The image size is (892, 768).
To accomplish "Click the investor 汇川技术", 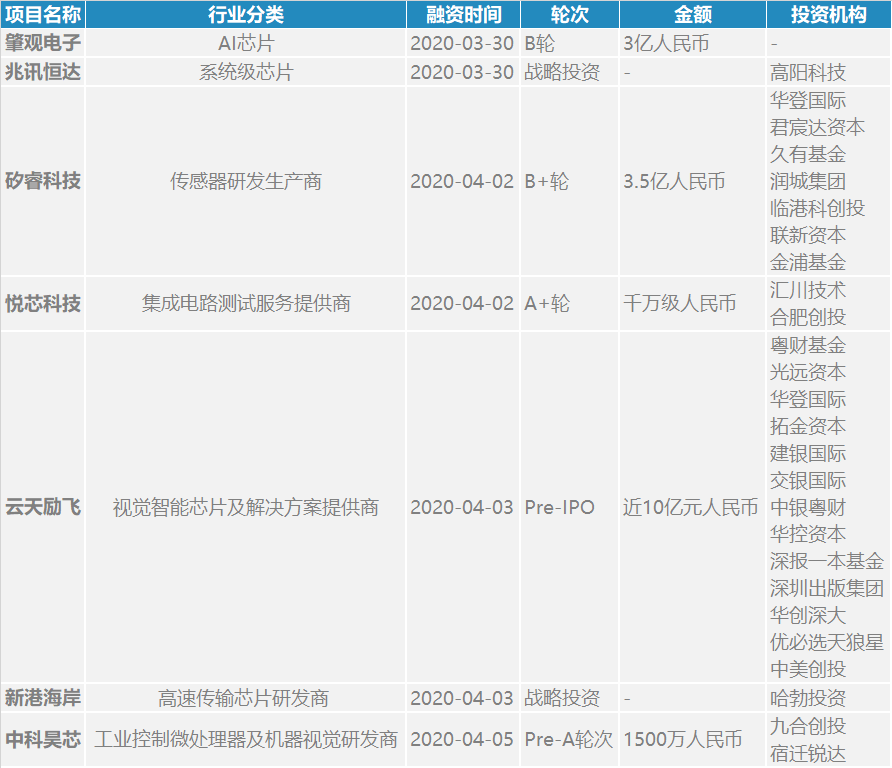I will click(808, 290).
